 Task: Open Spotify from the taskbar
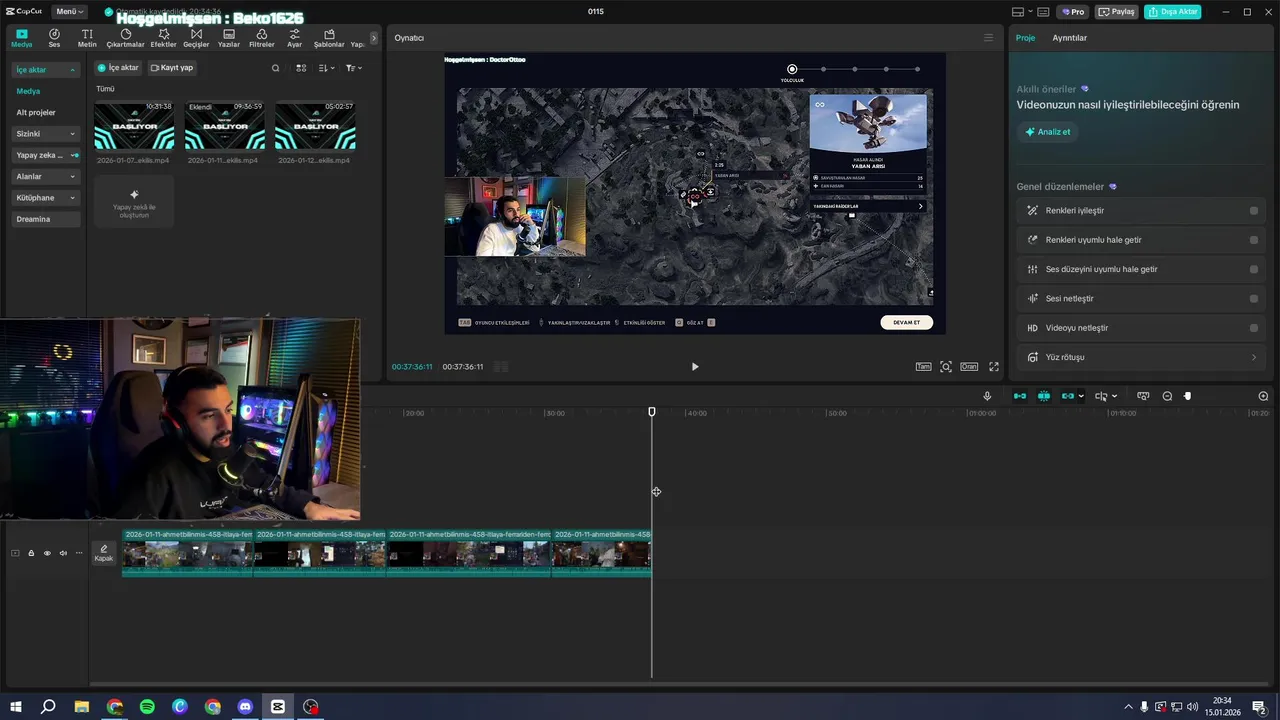coord(147,707)
